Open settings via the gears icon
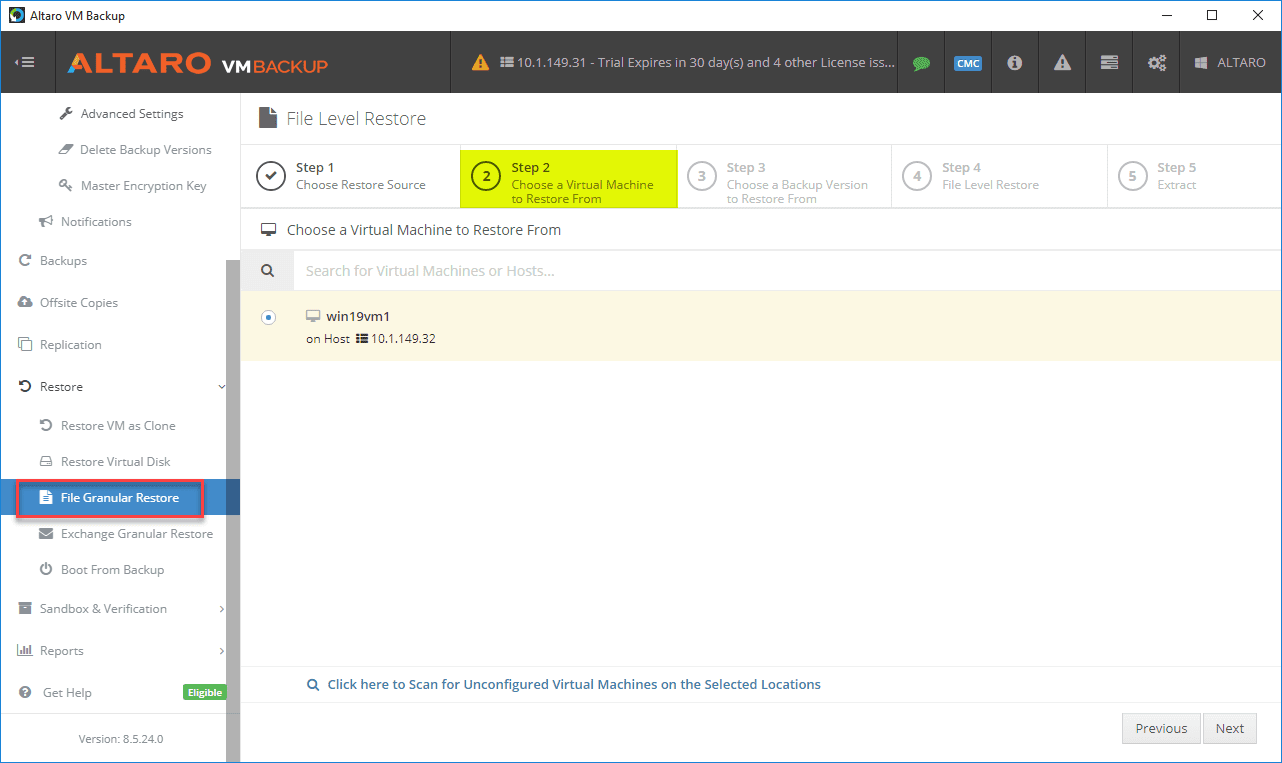 [1156, 62]
